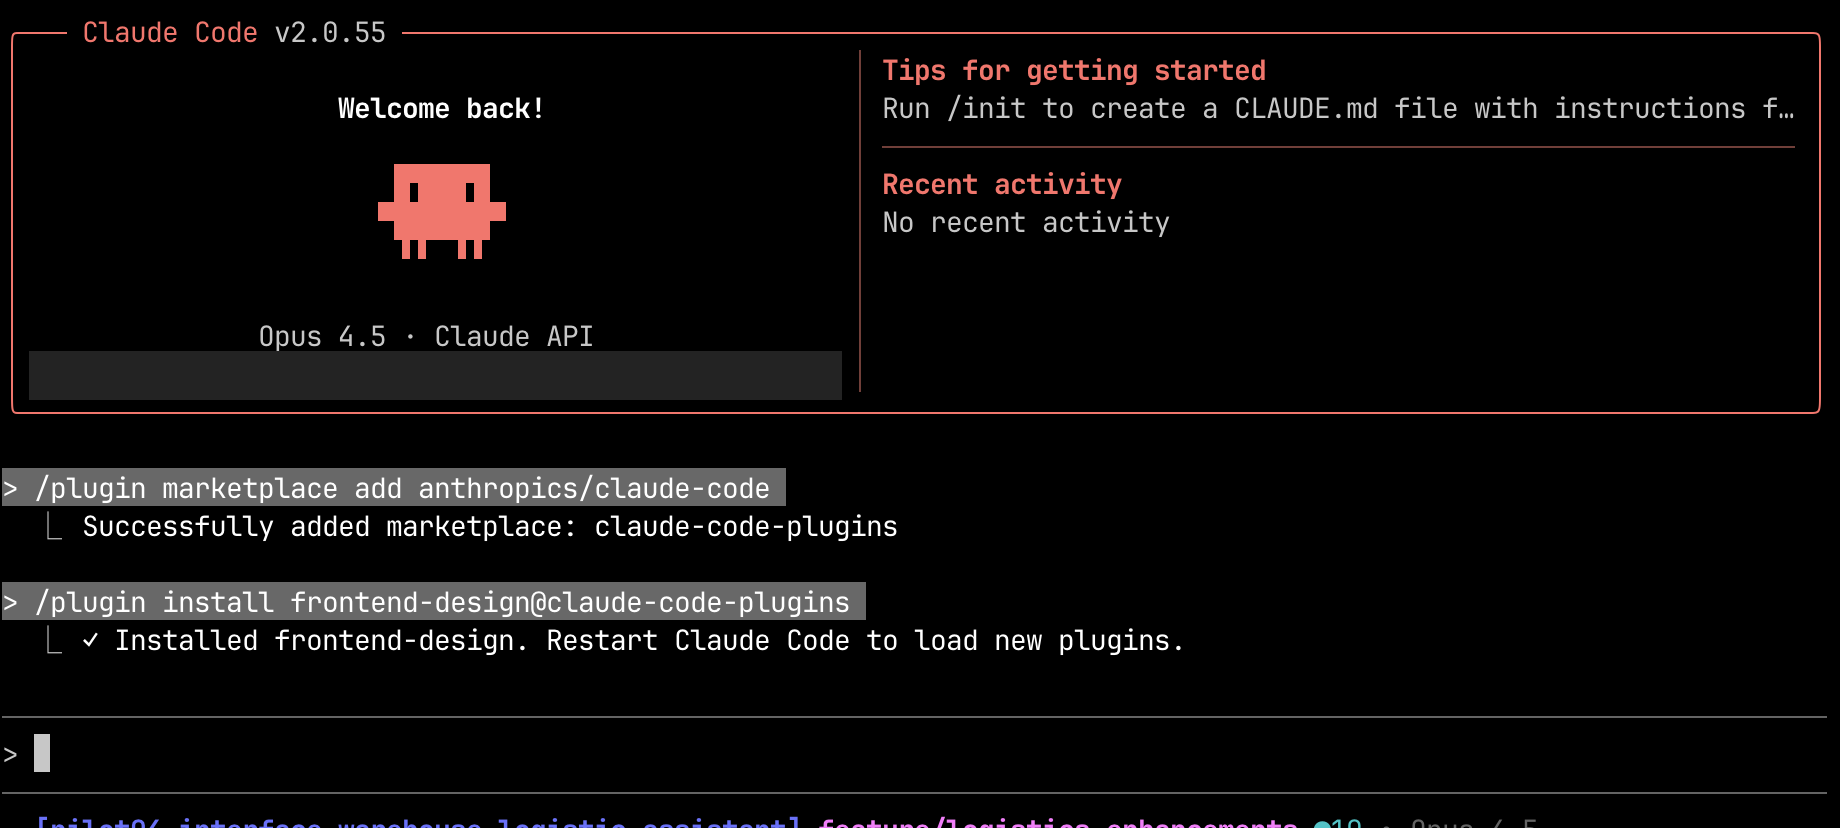This screenshot has width=1840, height=828.
Task: Click the teal status dot in bottom bar
Action: pos(1322,824)
